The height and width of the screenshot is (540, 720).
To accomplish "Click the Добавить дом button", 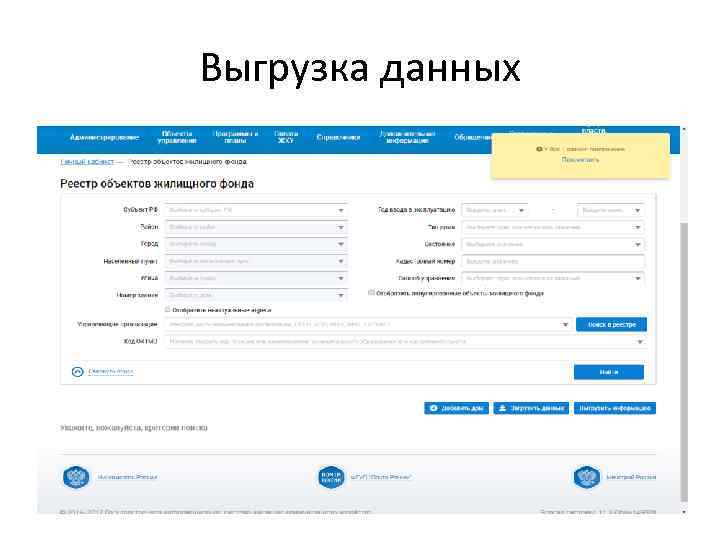I will pyautogui.click(x=456, y=408).
